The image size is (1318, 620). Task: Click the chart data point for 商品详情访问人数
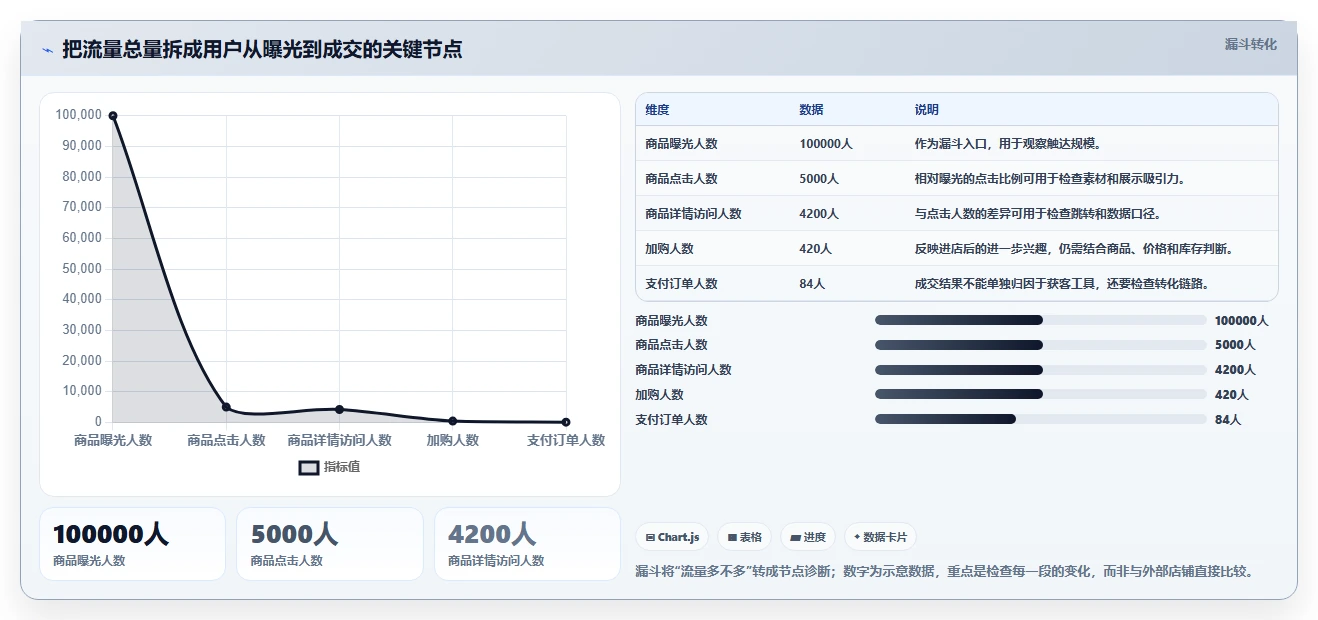(x=340, y=409)
